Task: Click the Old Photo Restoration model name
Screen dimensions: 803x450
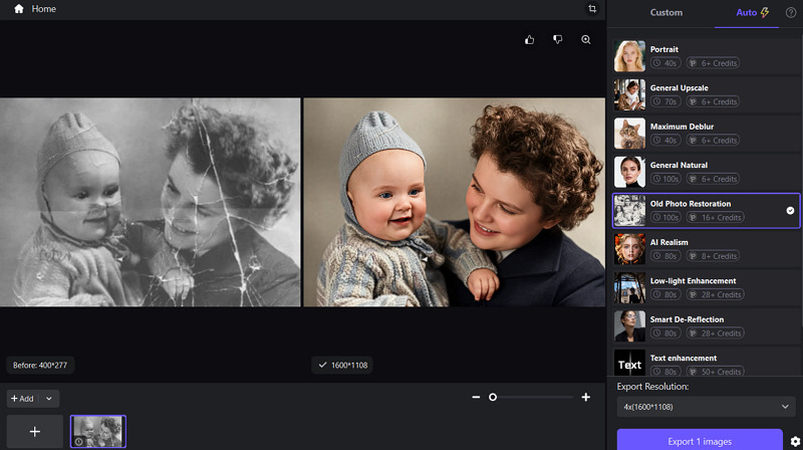Action: [x=690, y=204]
